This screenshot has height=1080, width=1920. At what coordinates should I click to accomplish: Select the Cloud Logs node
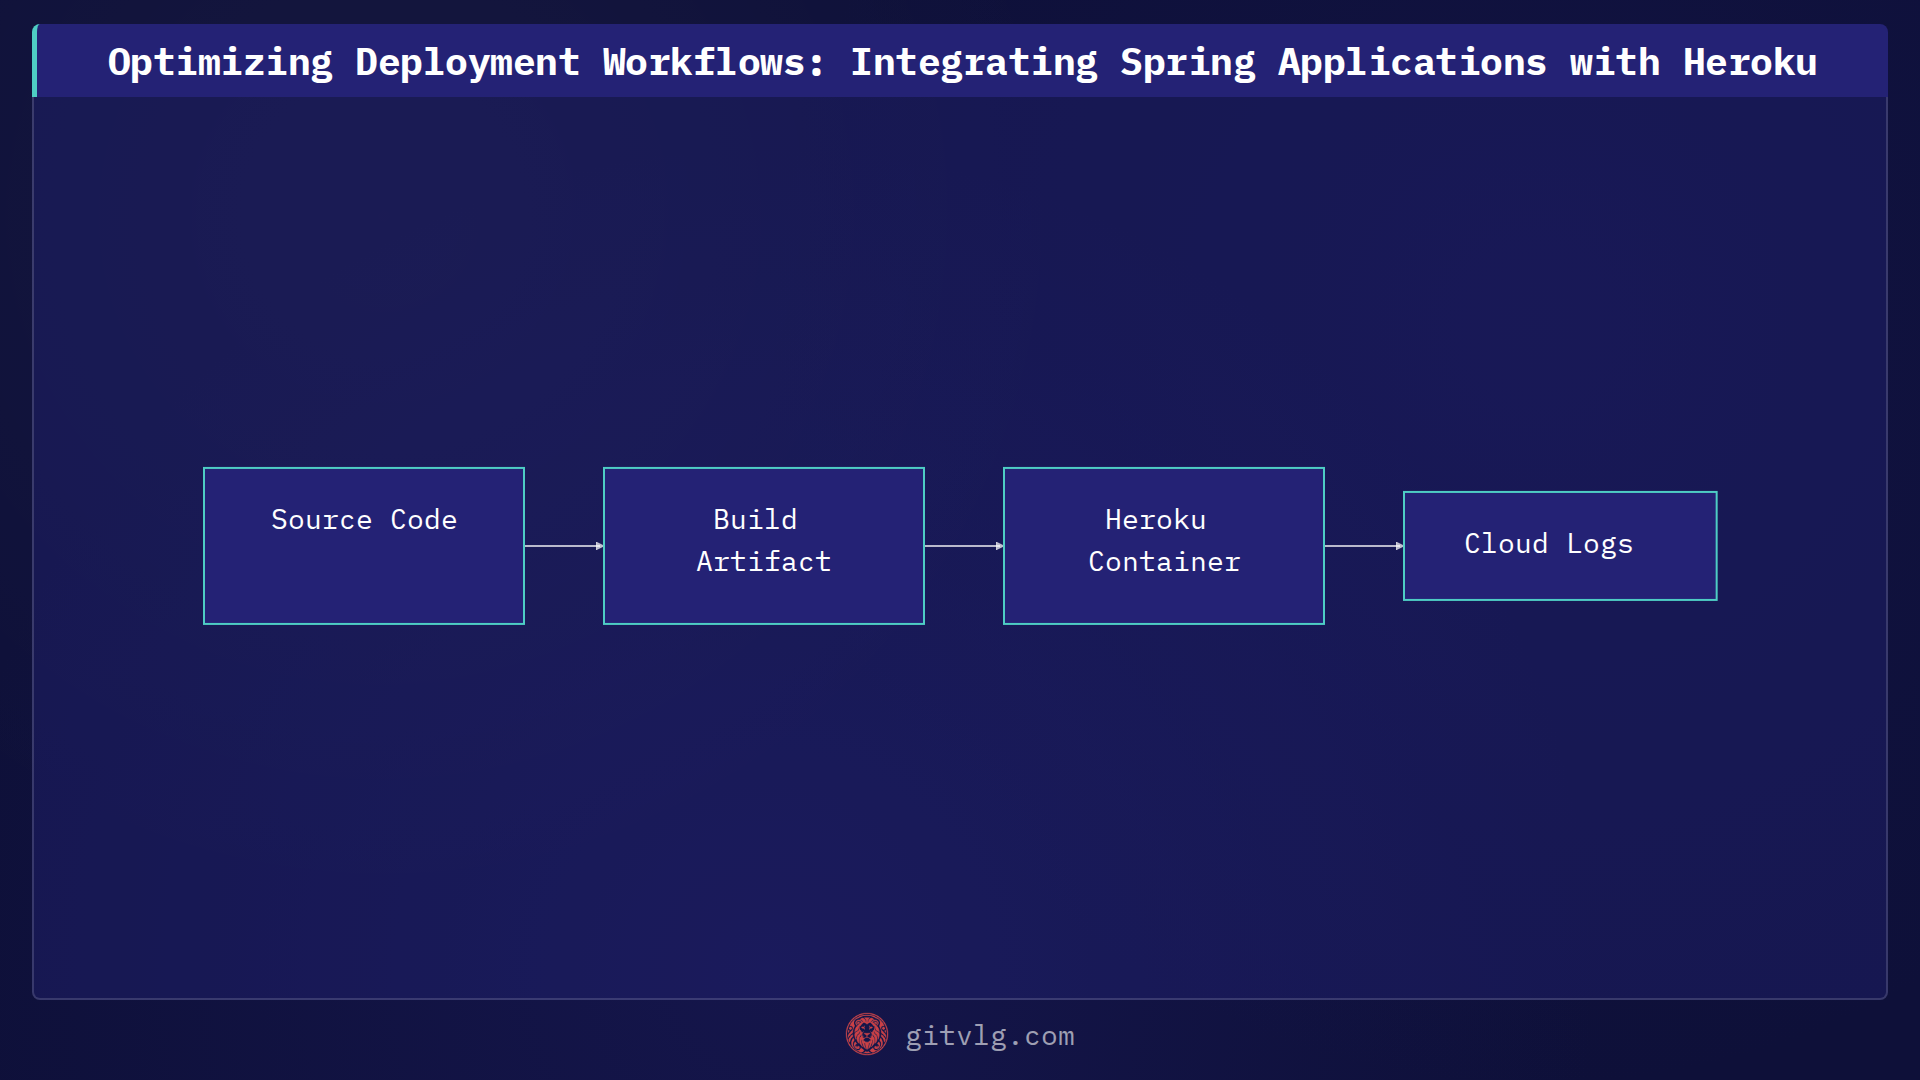(x=1560, y=546)
